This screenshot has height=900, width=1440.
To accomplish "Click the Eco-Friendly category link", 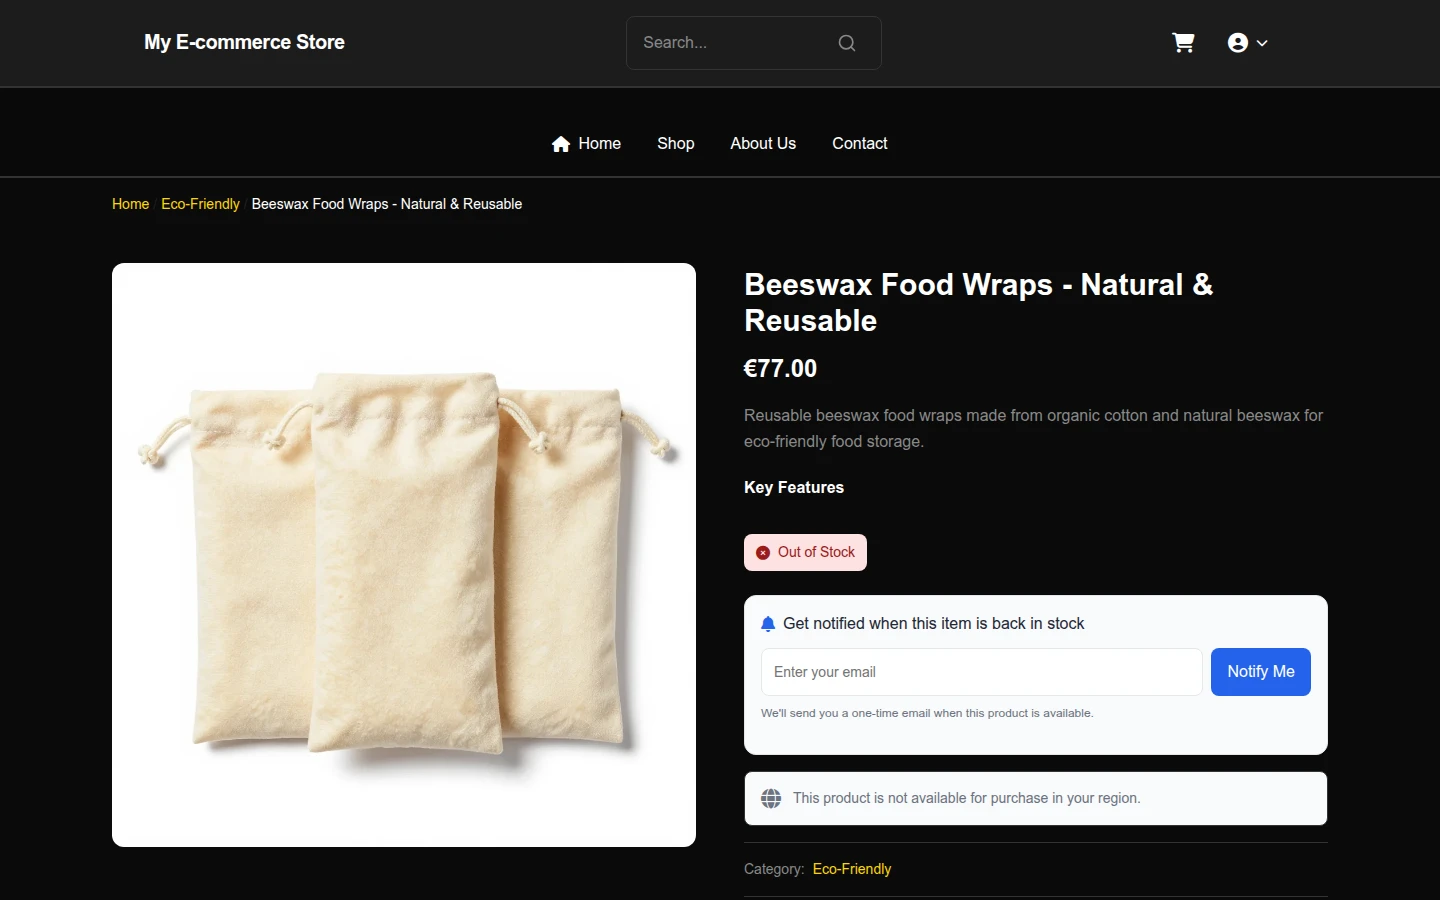I will coord(852,869).
